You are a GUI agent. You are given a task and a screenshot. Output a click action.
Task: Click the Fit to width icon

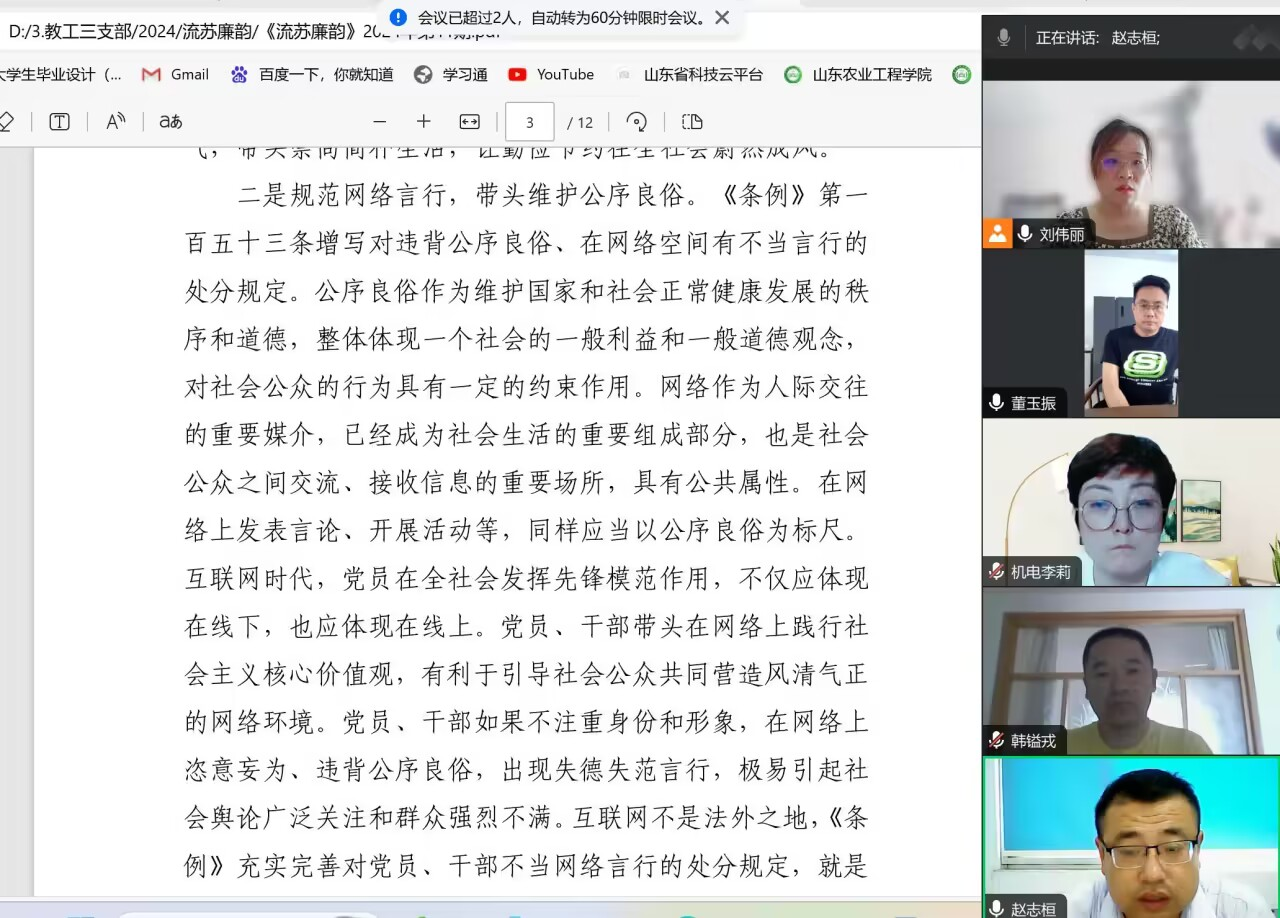(x=469, y=122)
